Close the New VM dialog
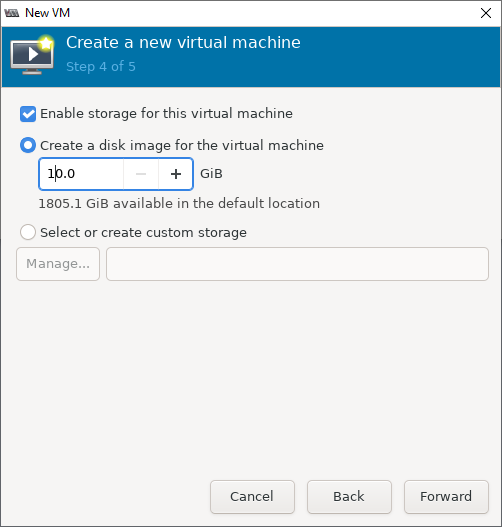502x527 pixels. click(486, 13)
